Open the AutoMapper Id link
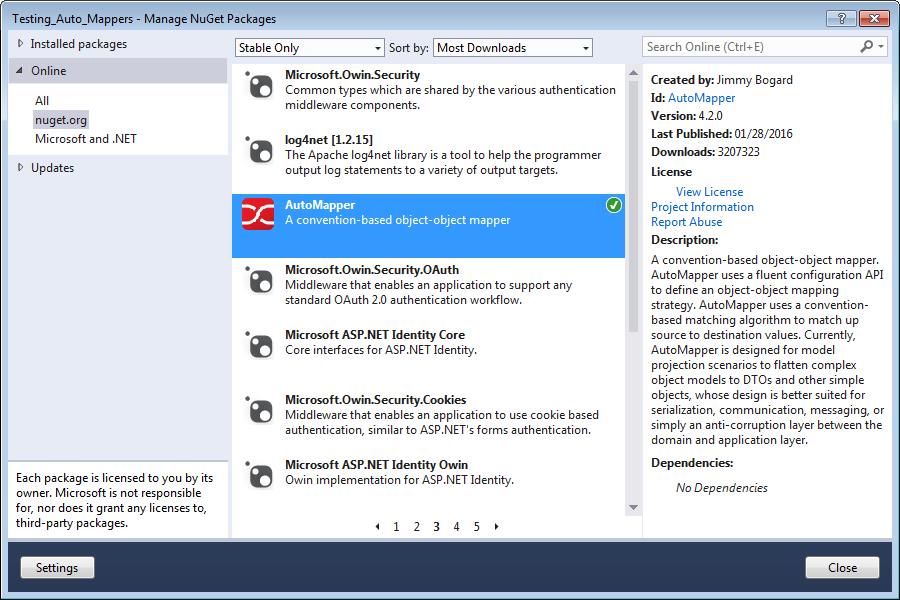This screenshot has height=600, width=900. [x=701, y=98]
